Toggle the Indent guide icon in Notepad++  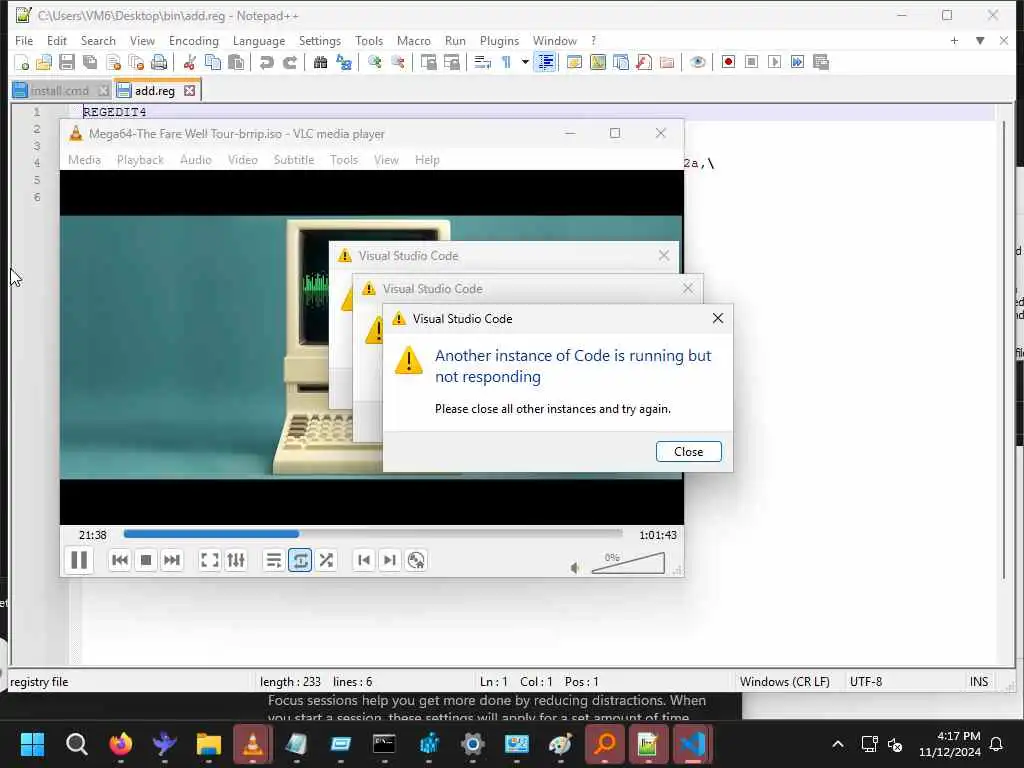[x=545, y=62]
